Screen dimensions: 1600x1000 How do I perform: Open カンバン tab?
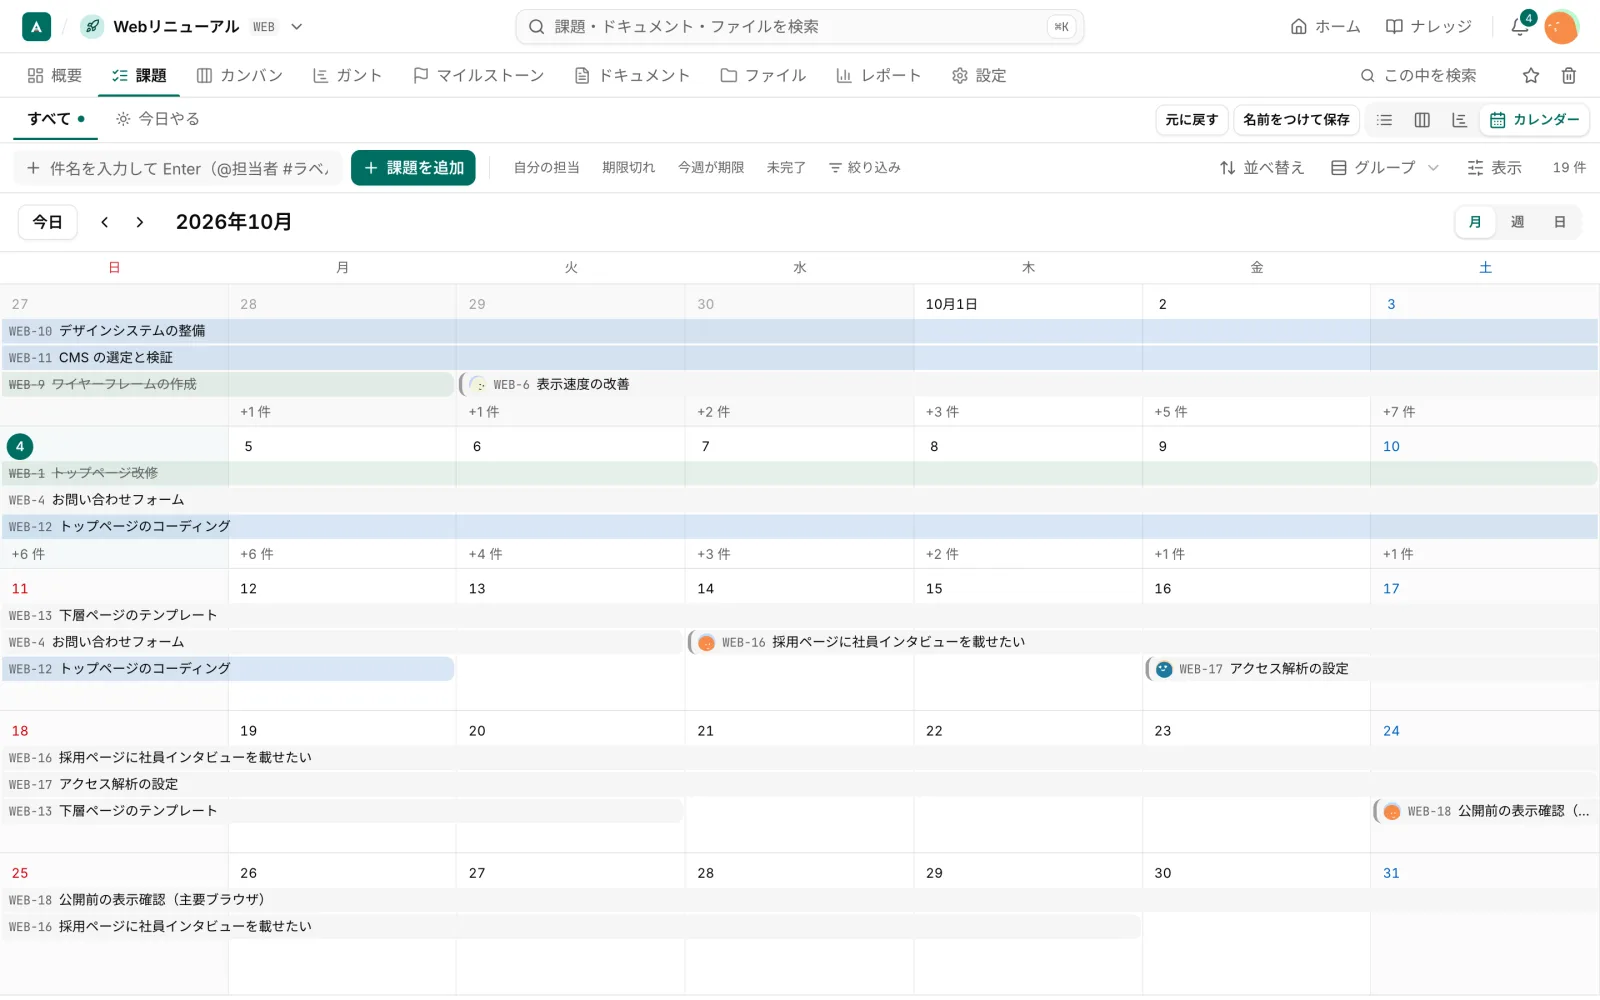pos(240,75)
